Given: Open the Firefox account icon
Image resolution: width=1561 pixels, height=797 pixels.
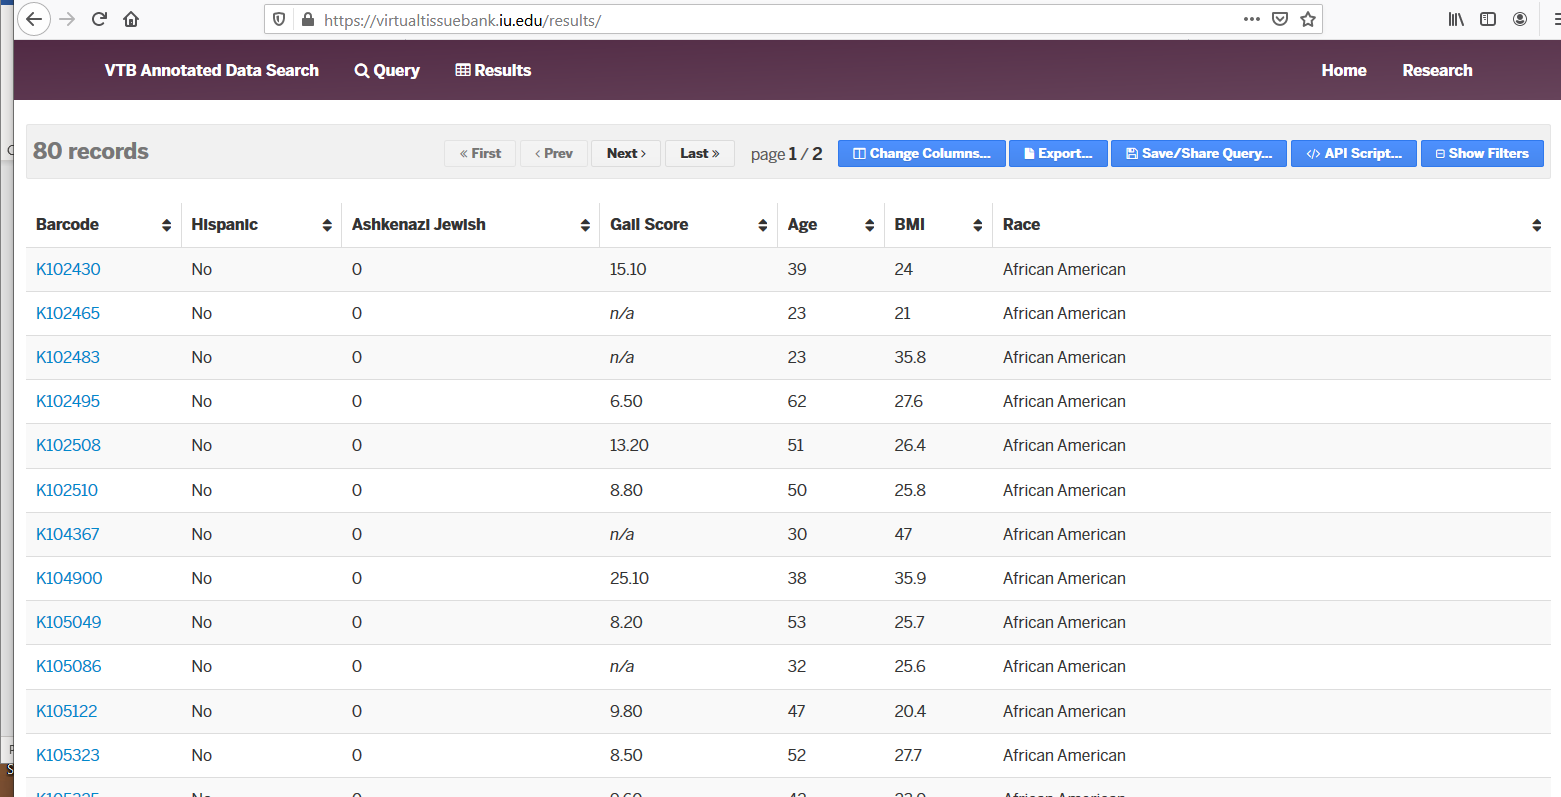Looking at the screenshot, I should [x=1520, y=19].
